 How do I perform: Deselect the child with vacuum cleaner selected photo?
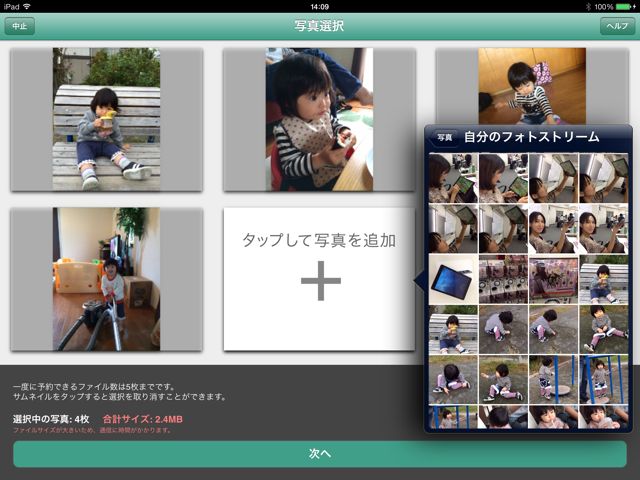point(107,279)
